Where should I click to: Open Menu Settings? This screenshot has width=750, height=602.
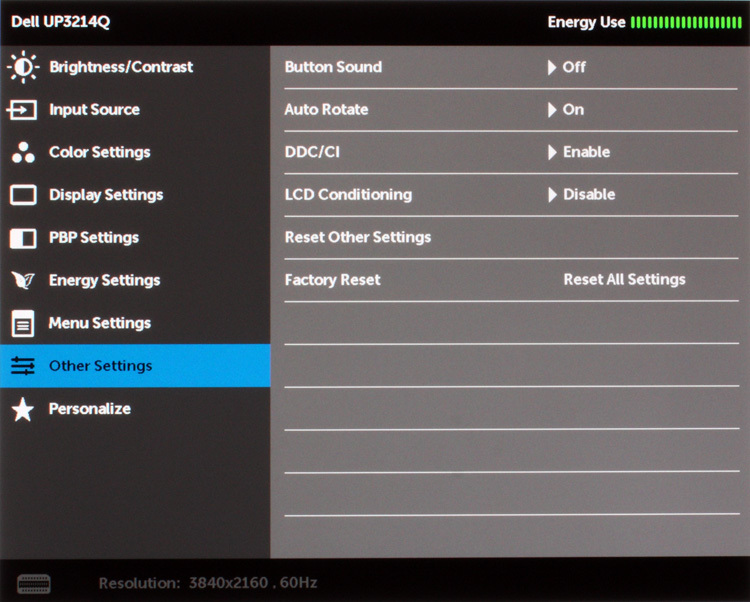pyautogui.click(x=135, y=323)
